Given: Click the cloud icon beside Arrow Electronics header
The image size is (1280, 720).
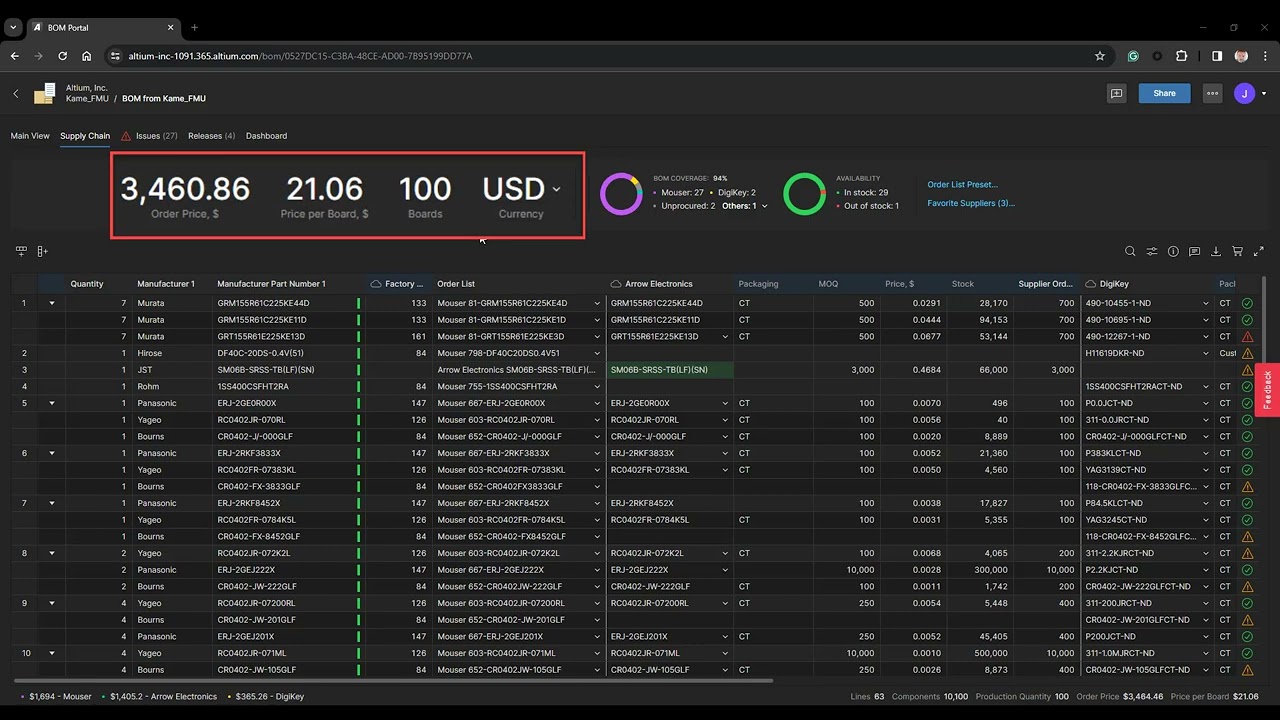Looking at the screenshot, I should pyautogui.click(x=616, y=284).
